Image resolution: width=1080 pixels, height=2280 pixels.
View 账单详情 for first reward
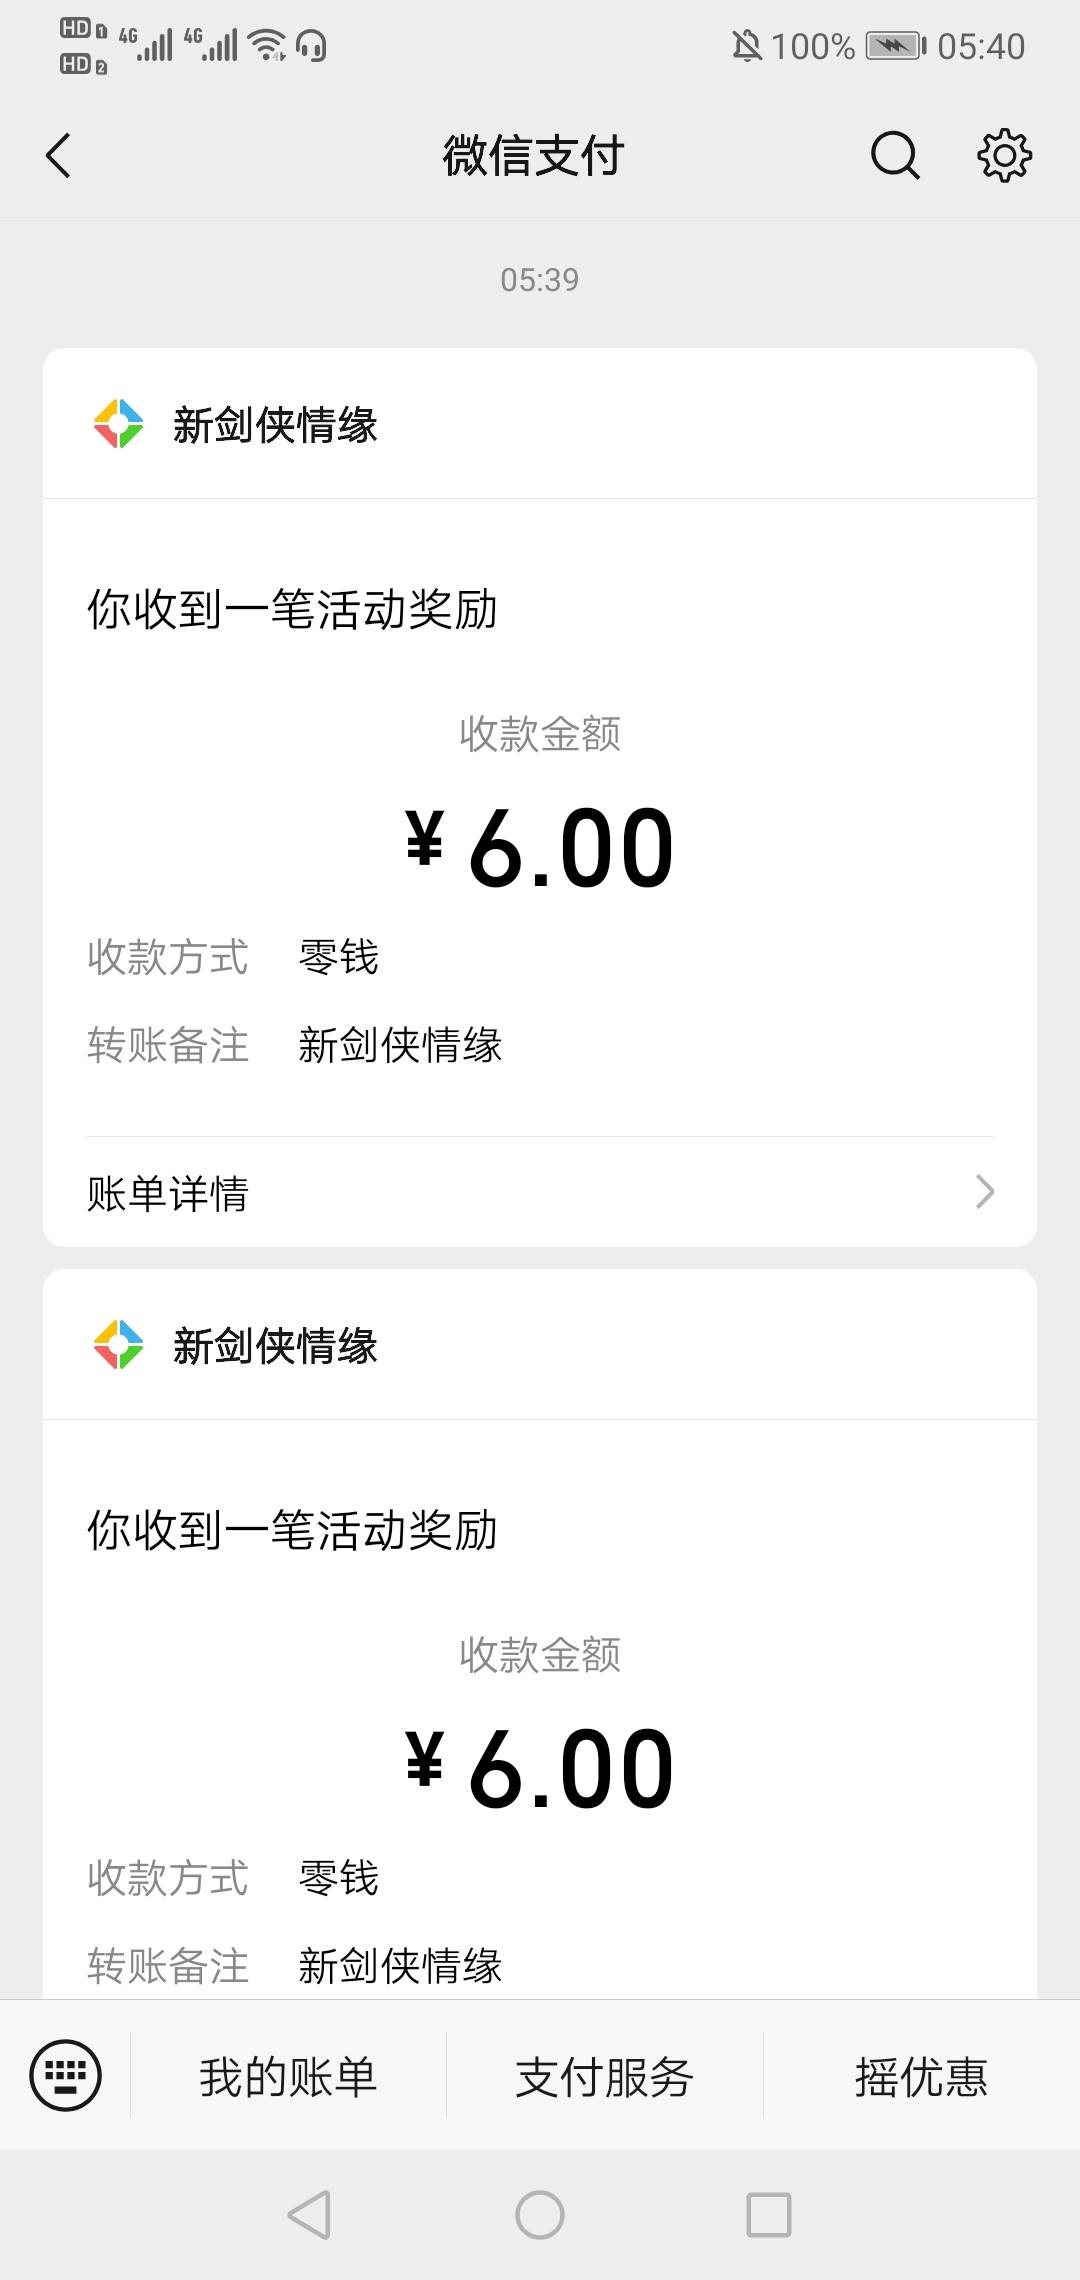168,1193
